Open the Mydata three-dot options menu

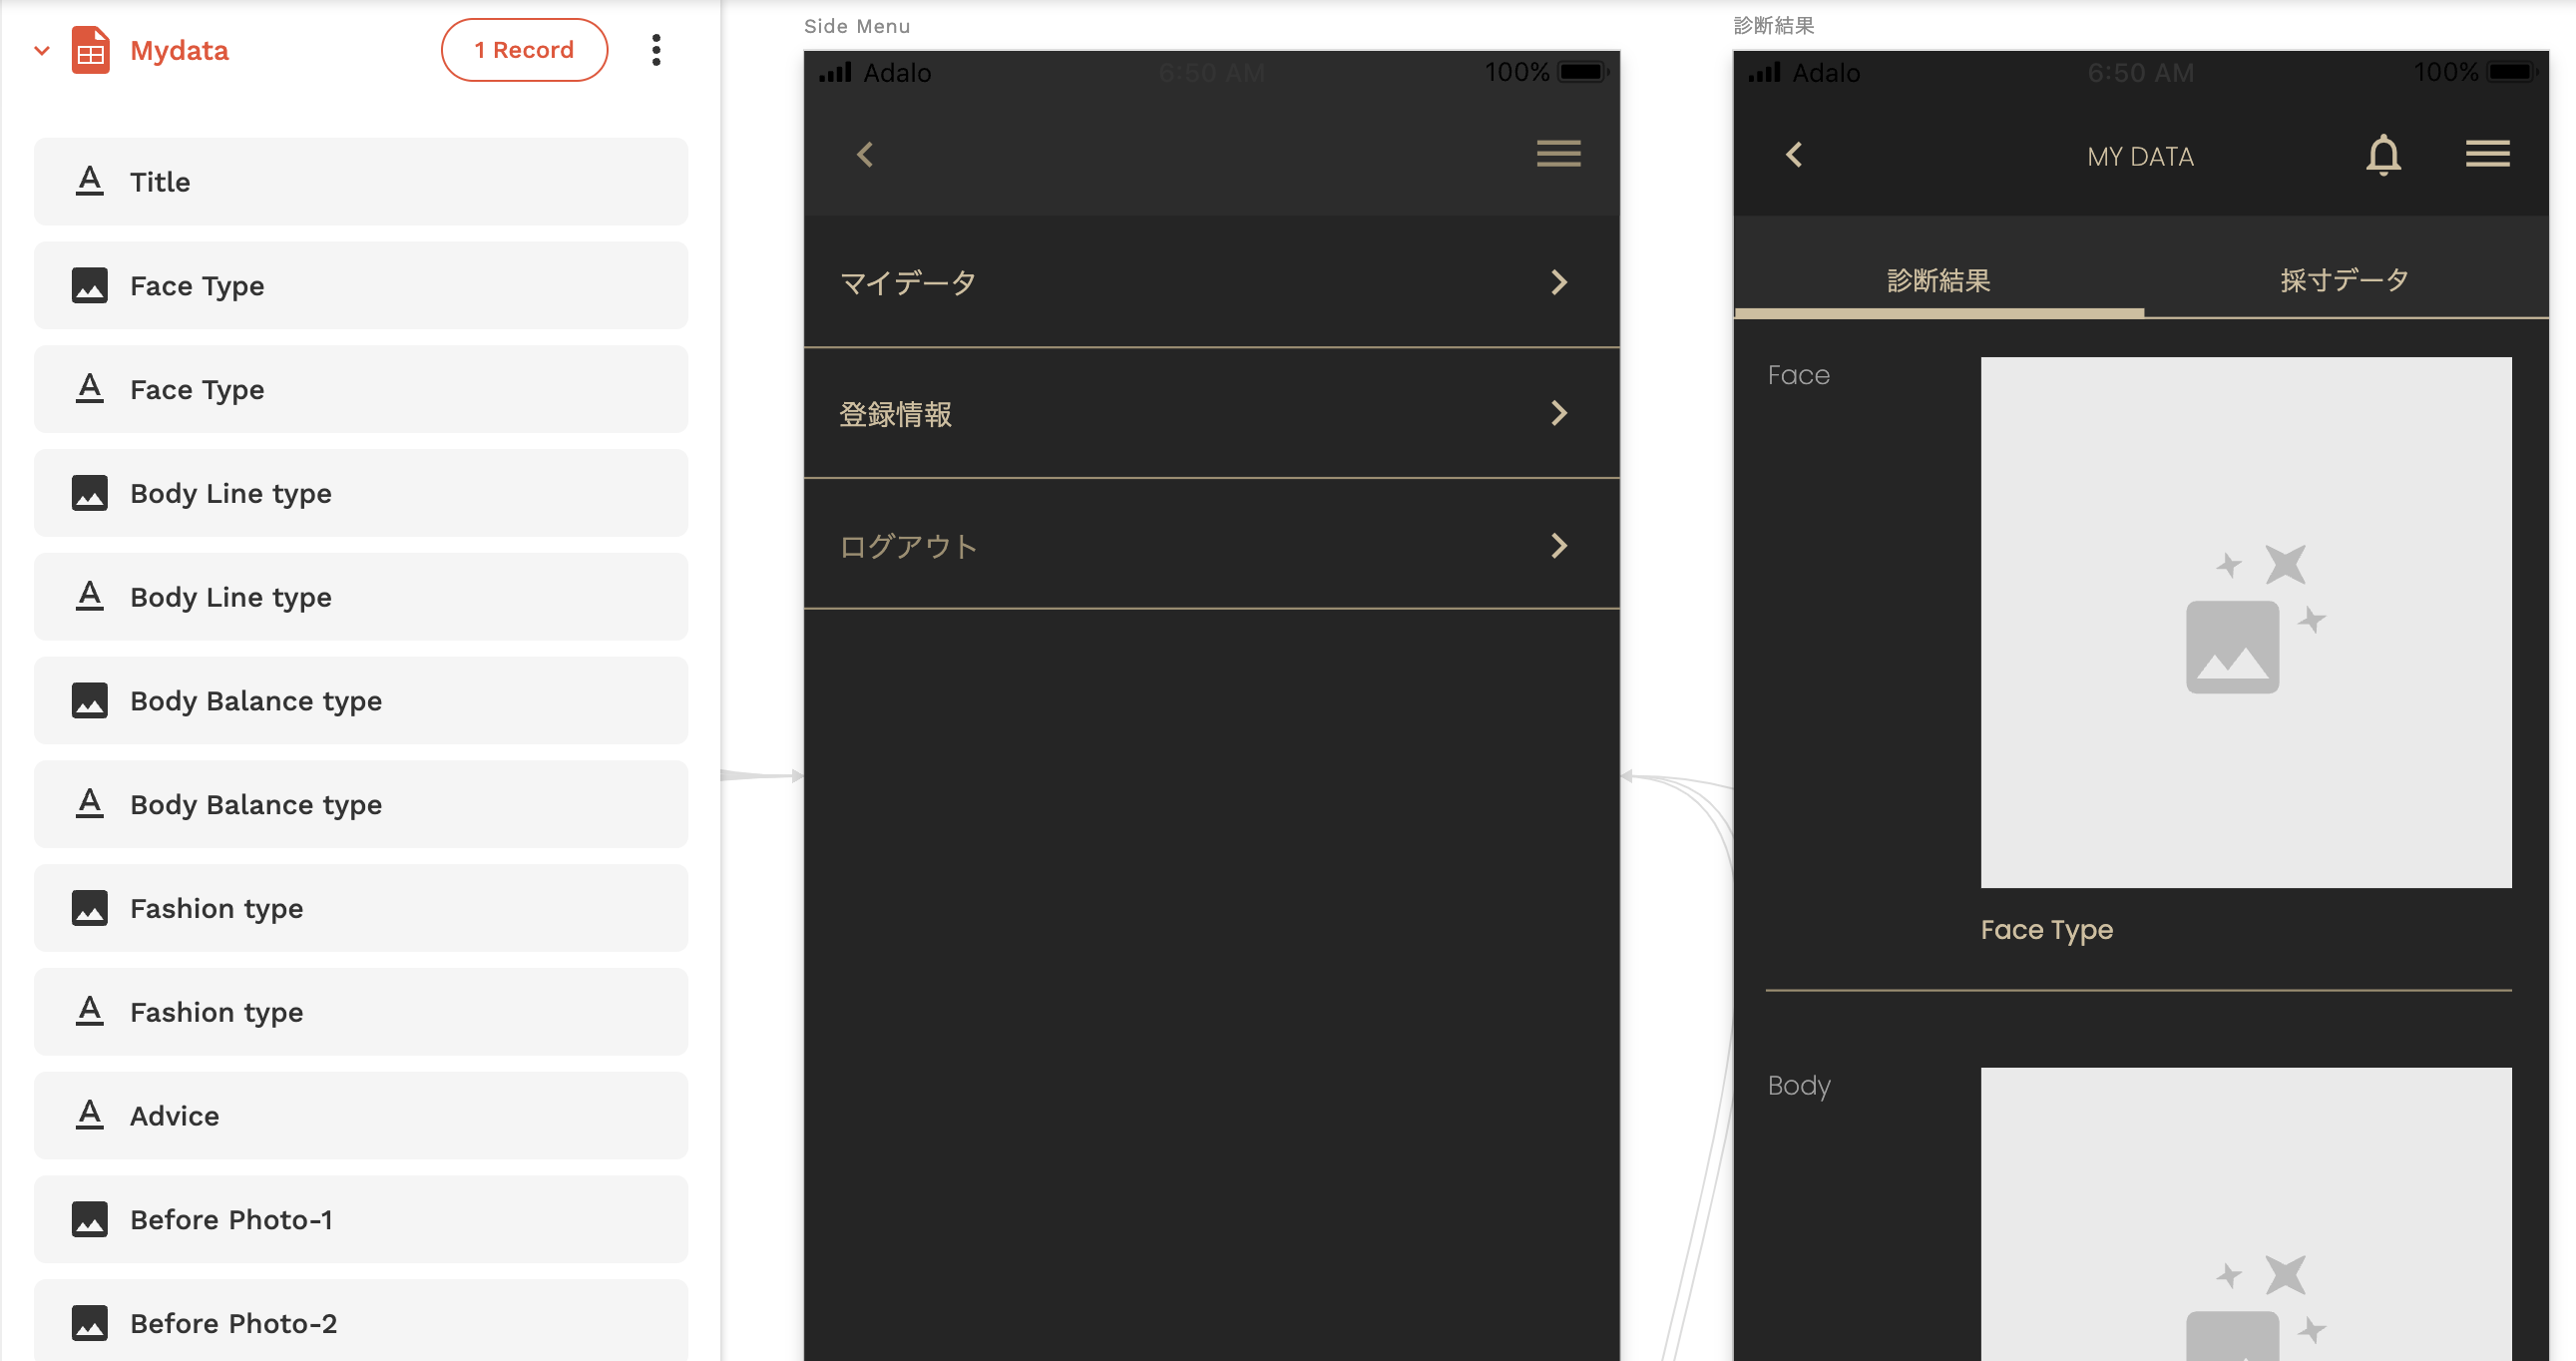point(656,50)
